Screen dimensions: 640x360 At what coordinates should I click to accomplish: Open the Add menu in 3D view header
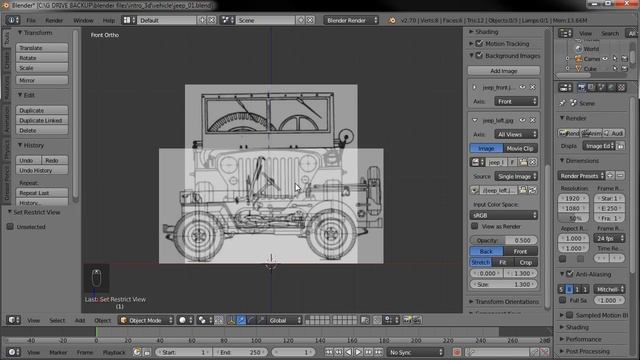[80, 320]
